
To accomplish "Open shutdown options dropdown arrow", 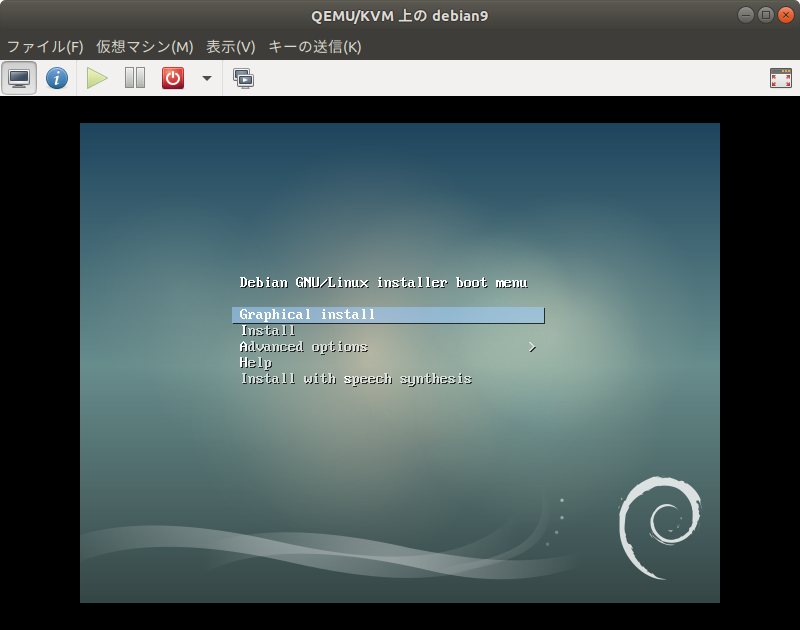I will tap(207, 78).
